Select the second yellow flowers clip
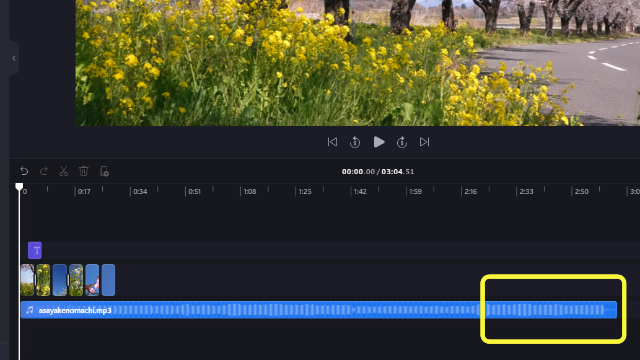This screenshot has width=640, height=360. pyautogui.click(x=43, y=280)
